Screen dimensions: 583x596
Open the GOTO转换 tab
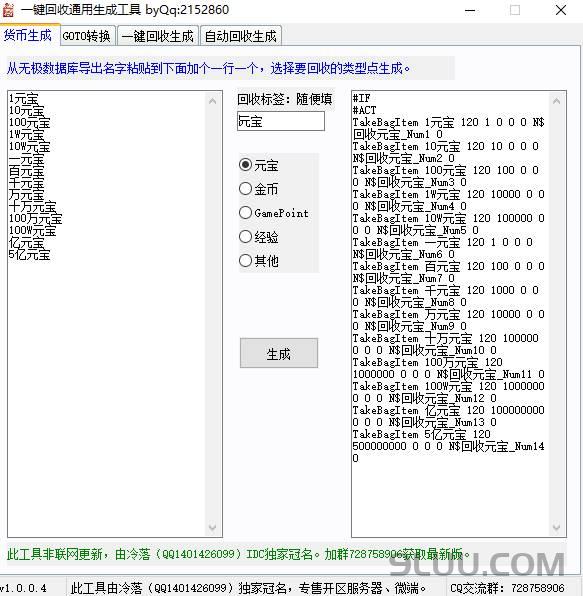(87, 36)
